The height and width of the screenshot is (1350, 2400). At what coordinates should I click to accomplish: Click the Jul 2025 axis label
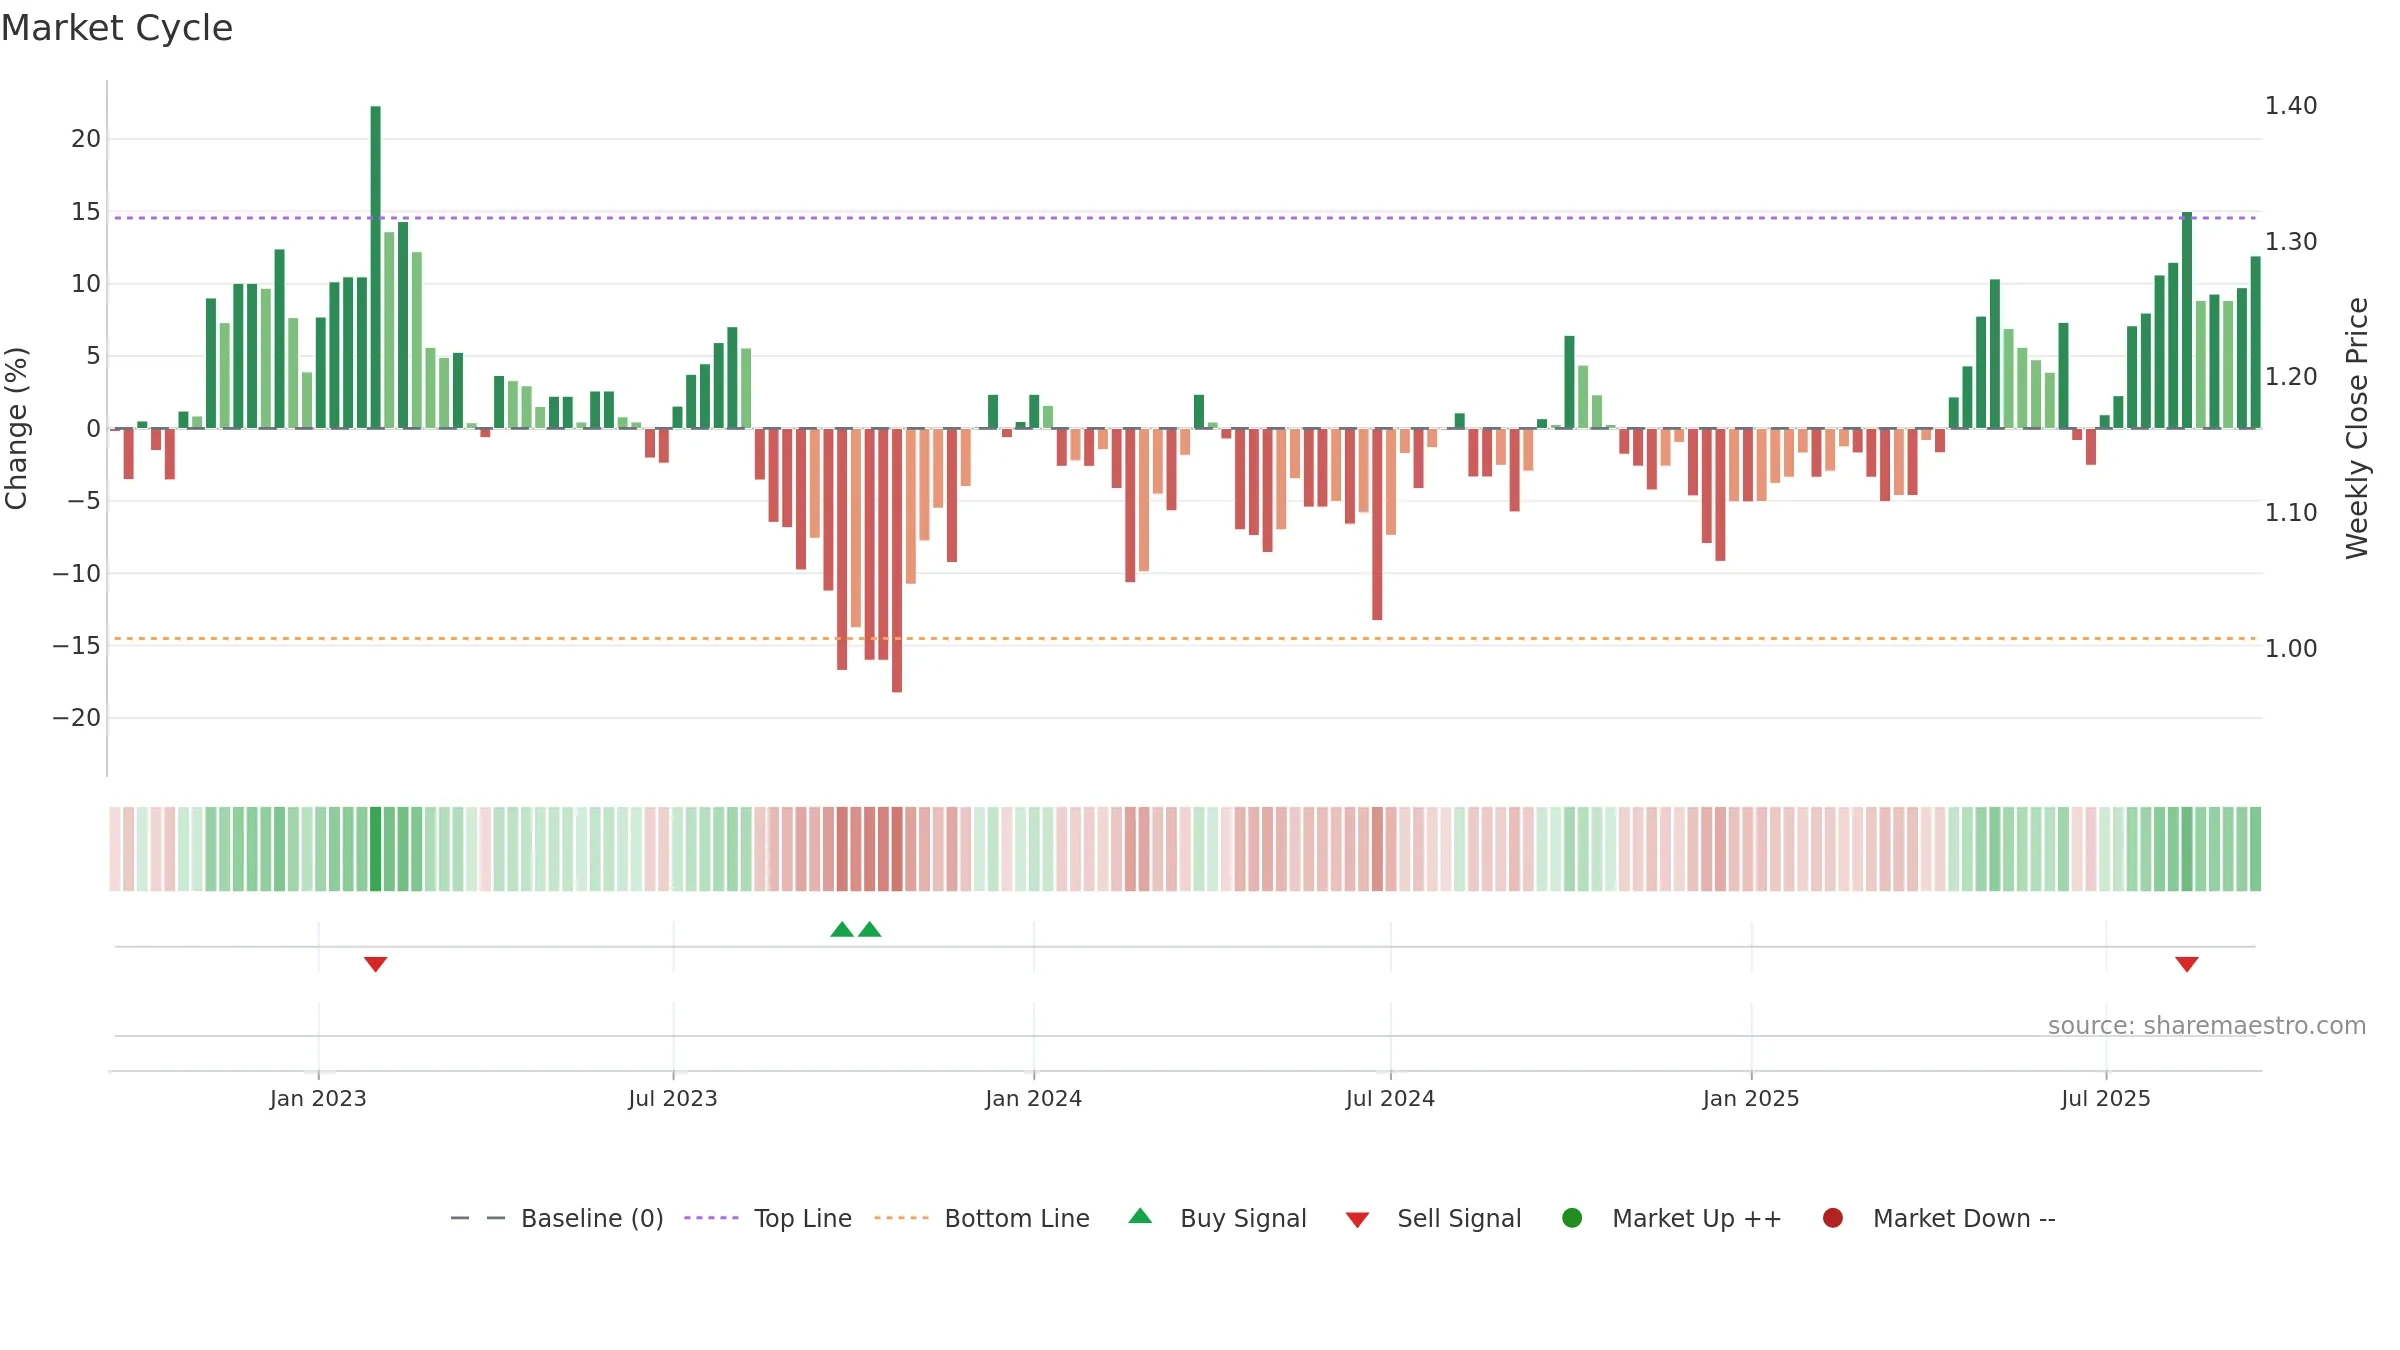tap(2106, 1098)
